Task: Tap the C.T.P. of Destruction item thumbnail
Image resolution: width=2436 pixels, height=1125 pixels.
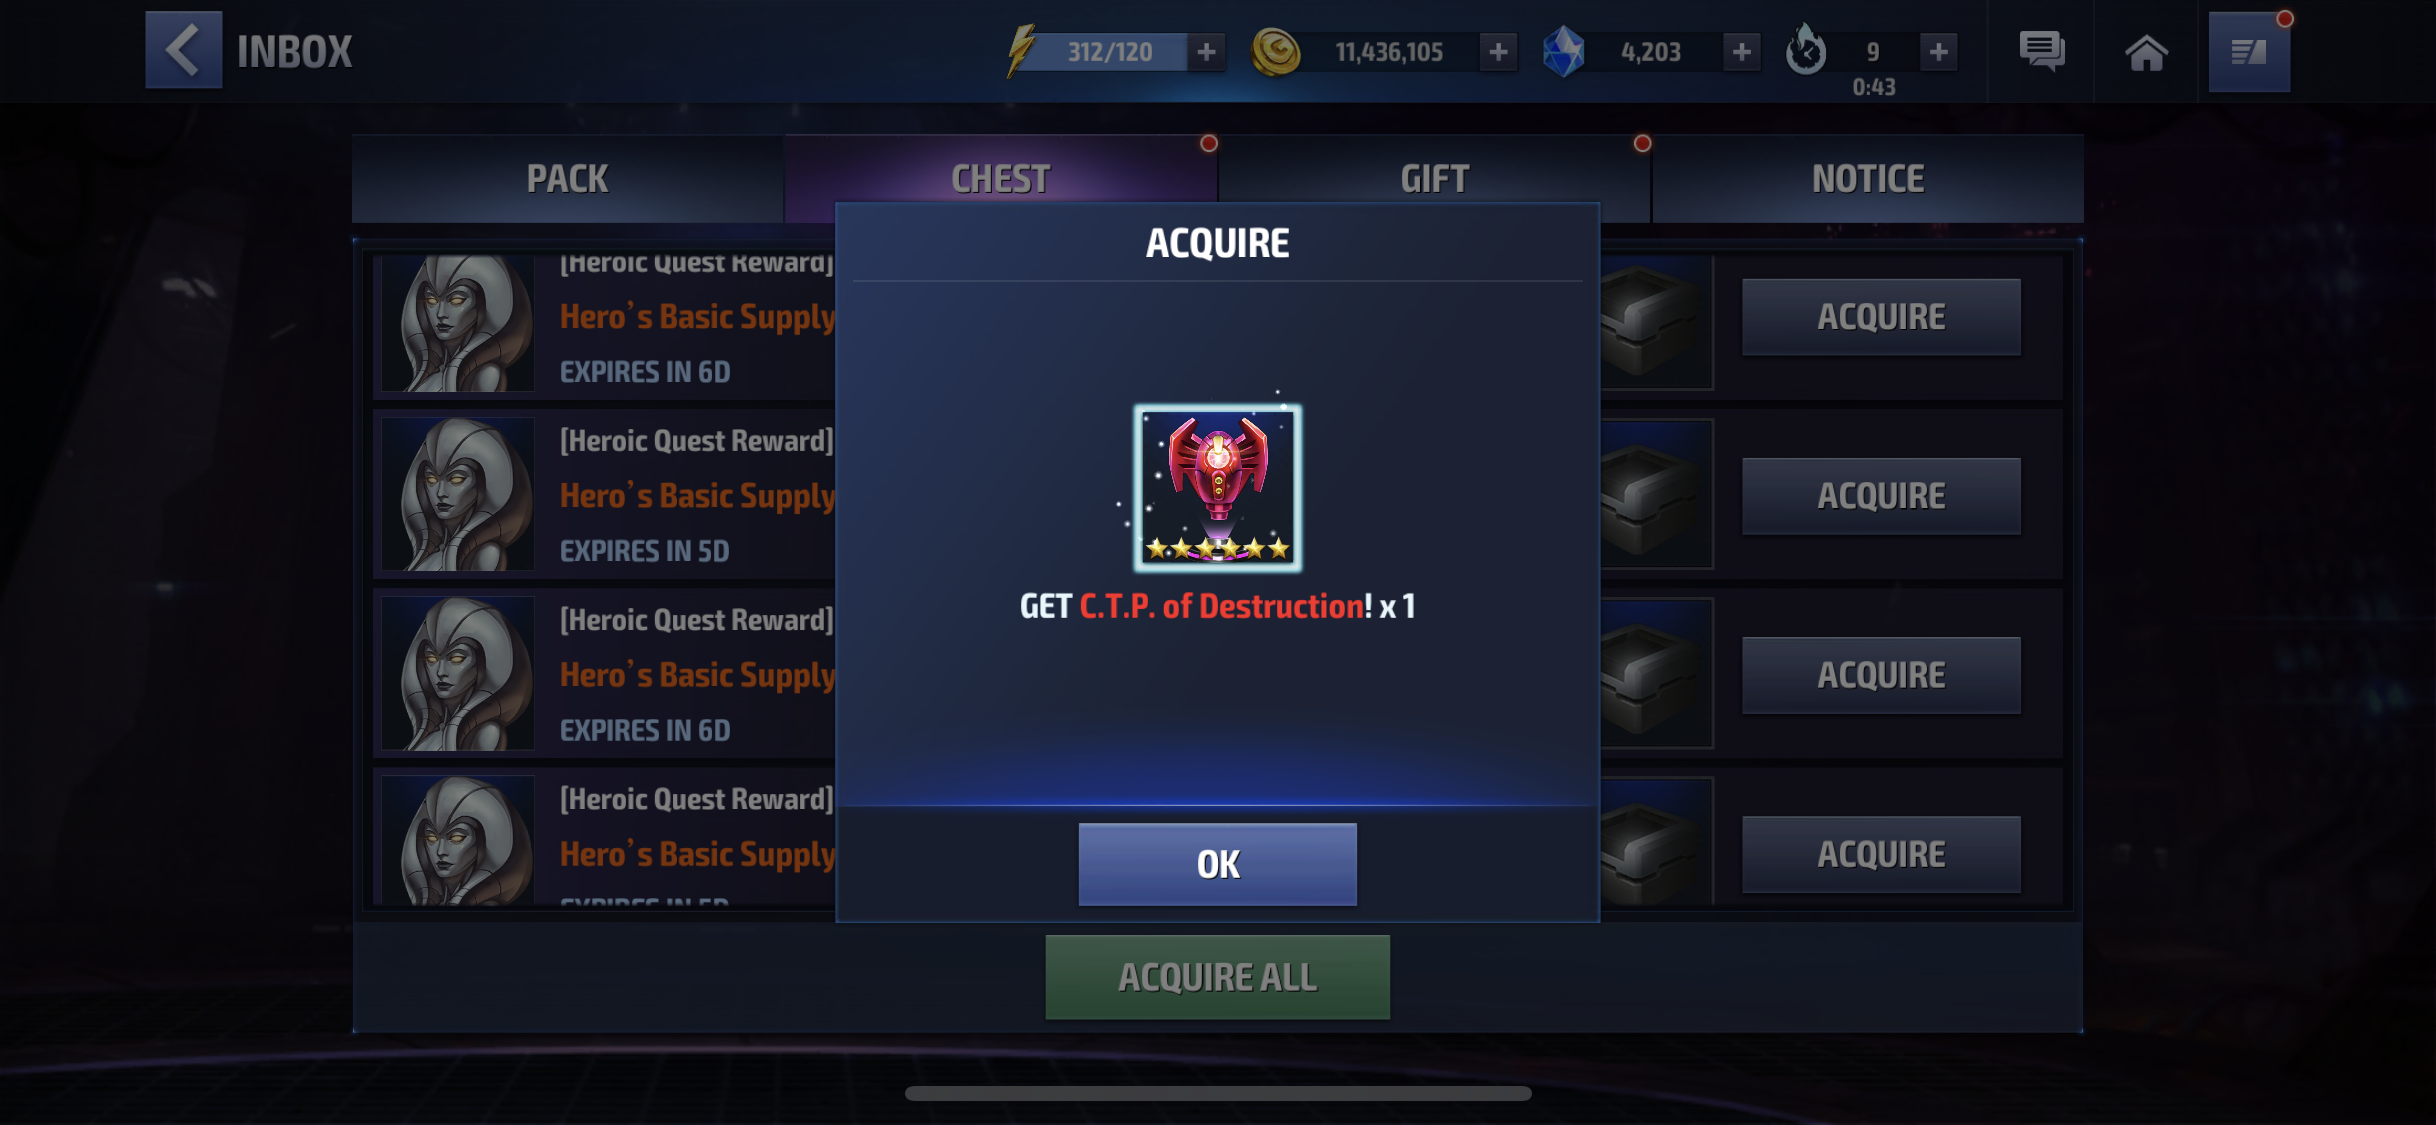Action: coord(1217,488)
